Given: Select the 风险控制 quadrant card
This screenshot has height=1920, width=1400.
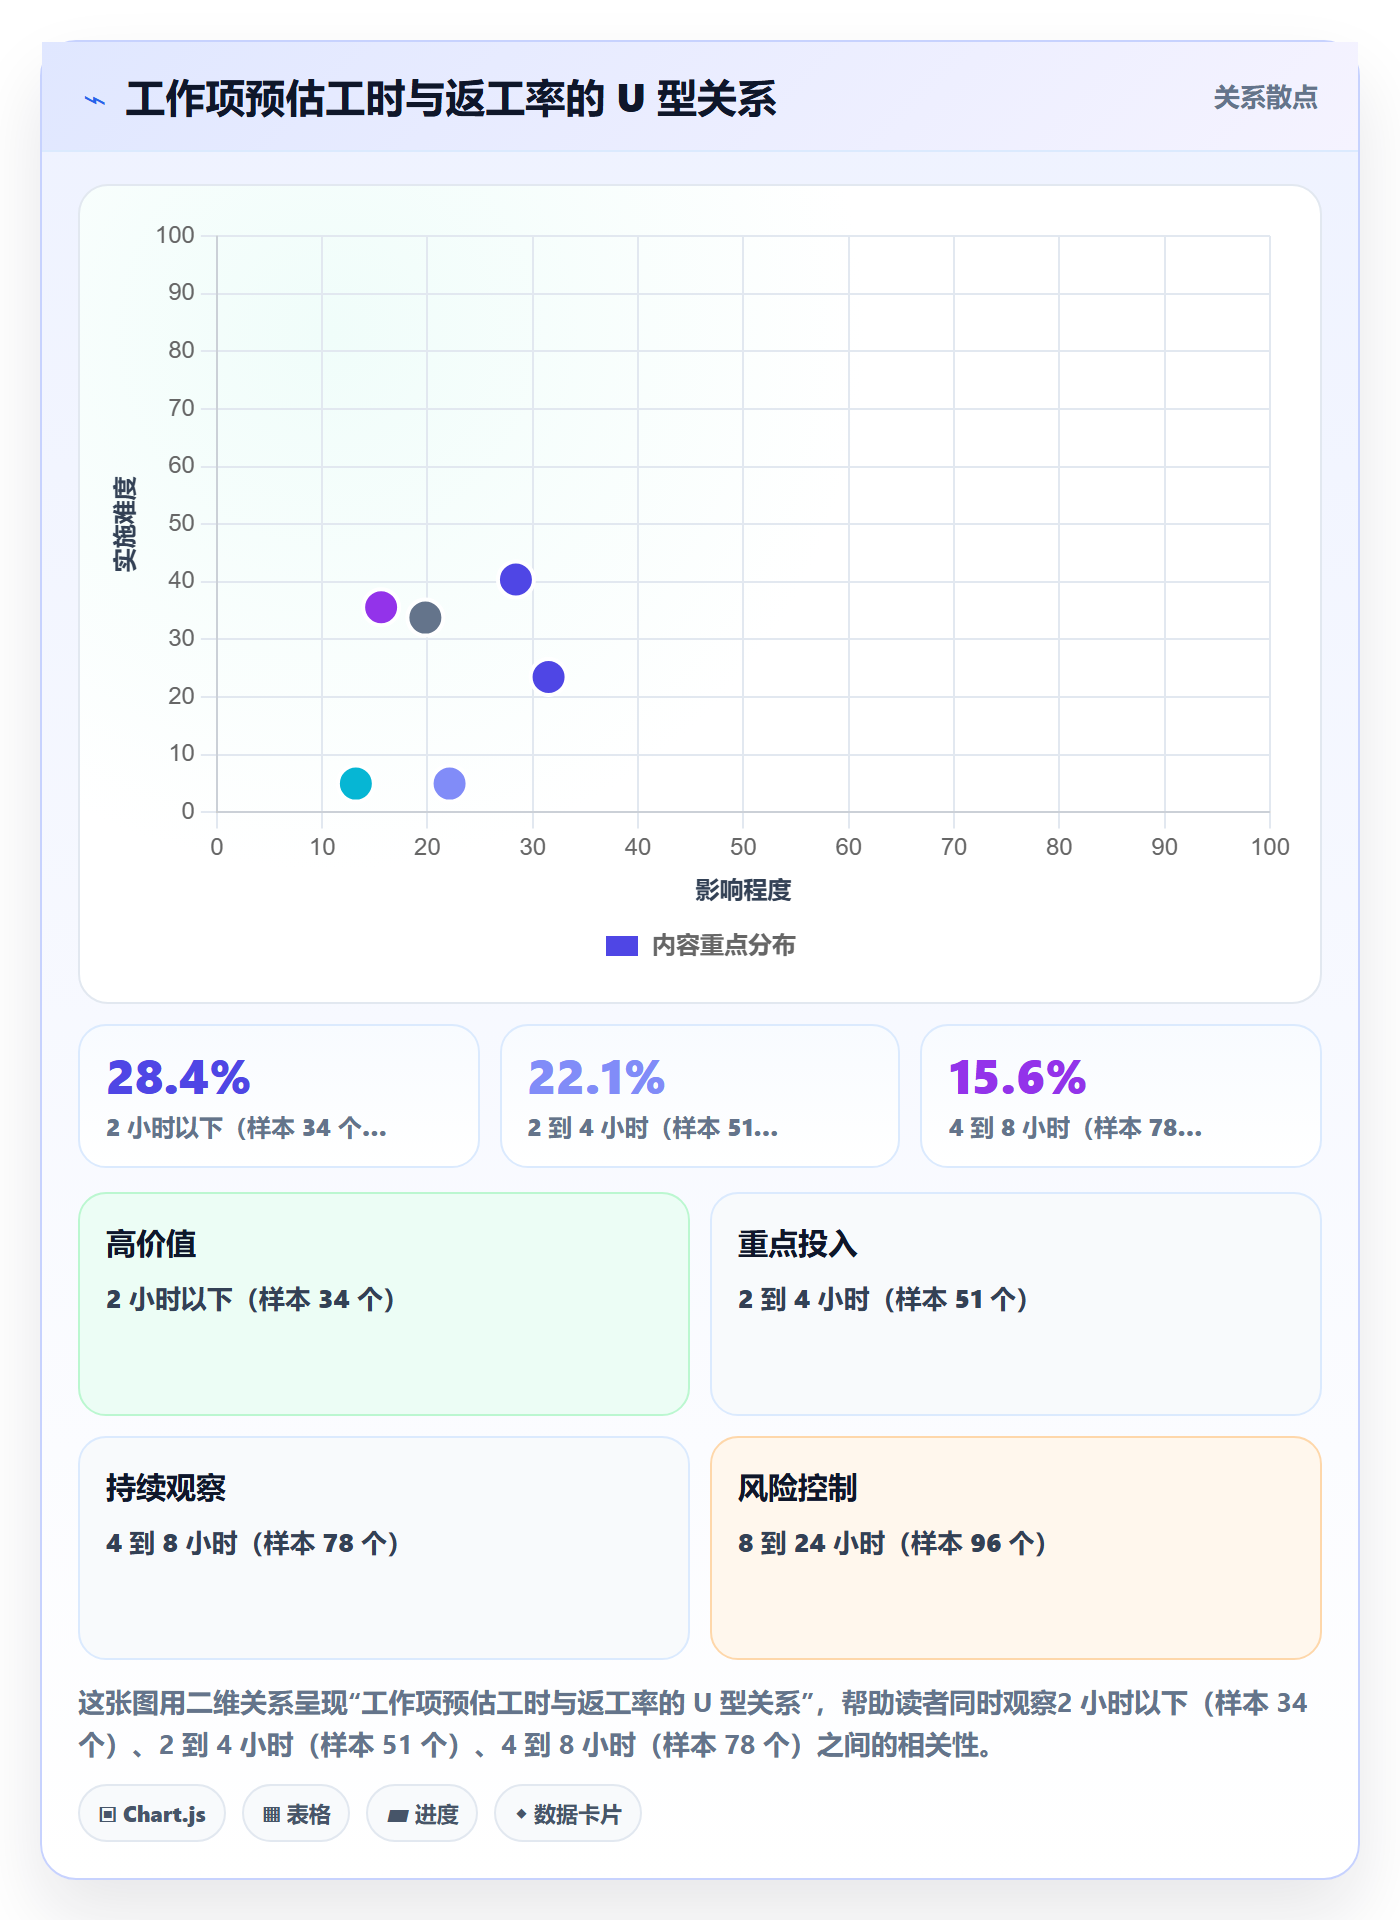Looking at the screenshot, I should [x=1016, y=1548].
